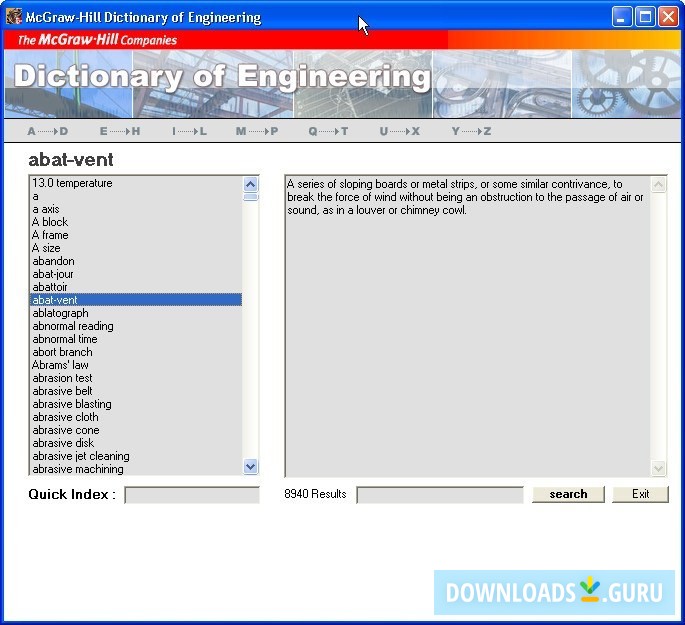Select 'abat-jour' in the word list
685x625 pixels.
coord(136,274)
